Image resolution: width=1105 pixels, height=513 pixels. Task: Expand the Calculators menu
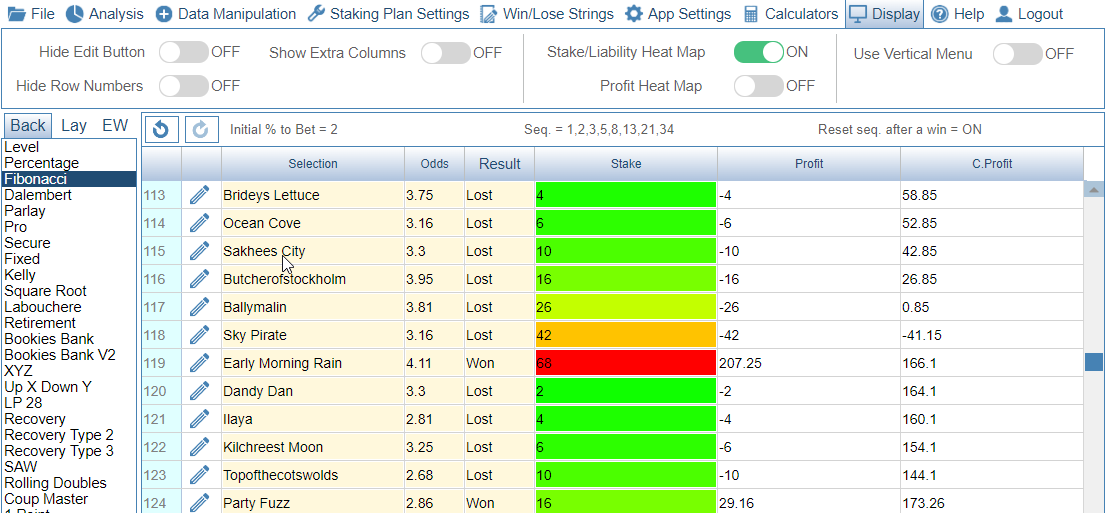[x=790, y=14]
